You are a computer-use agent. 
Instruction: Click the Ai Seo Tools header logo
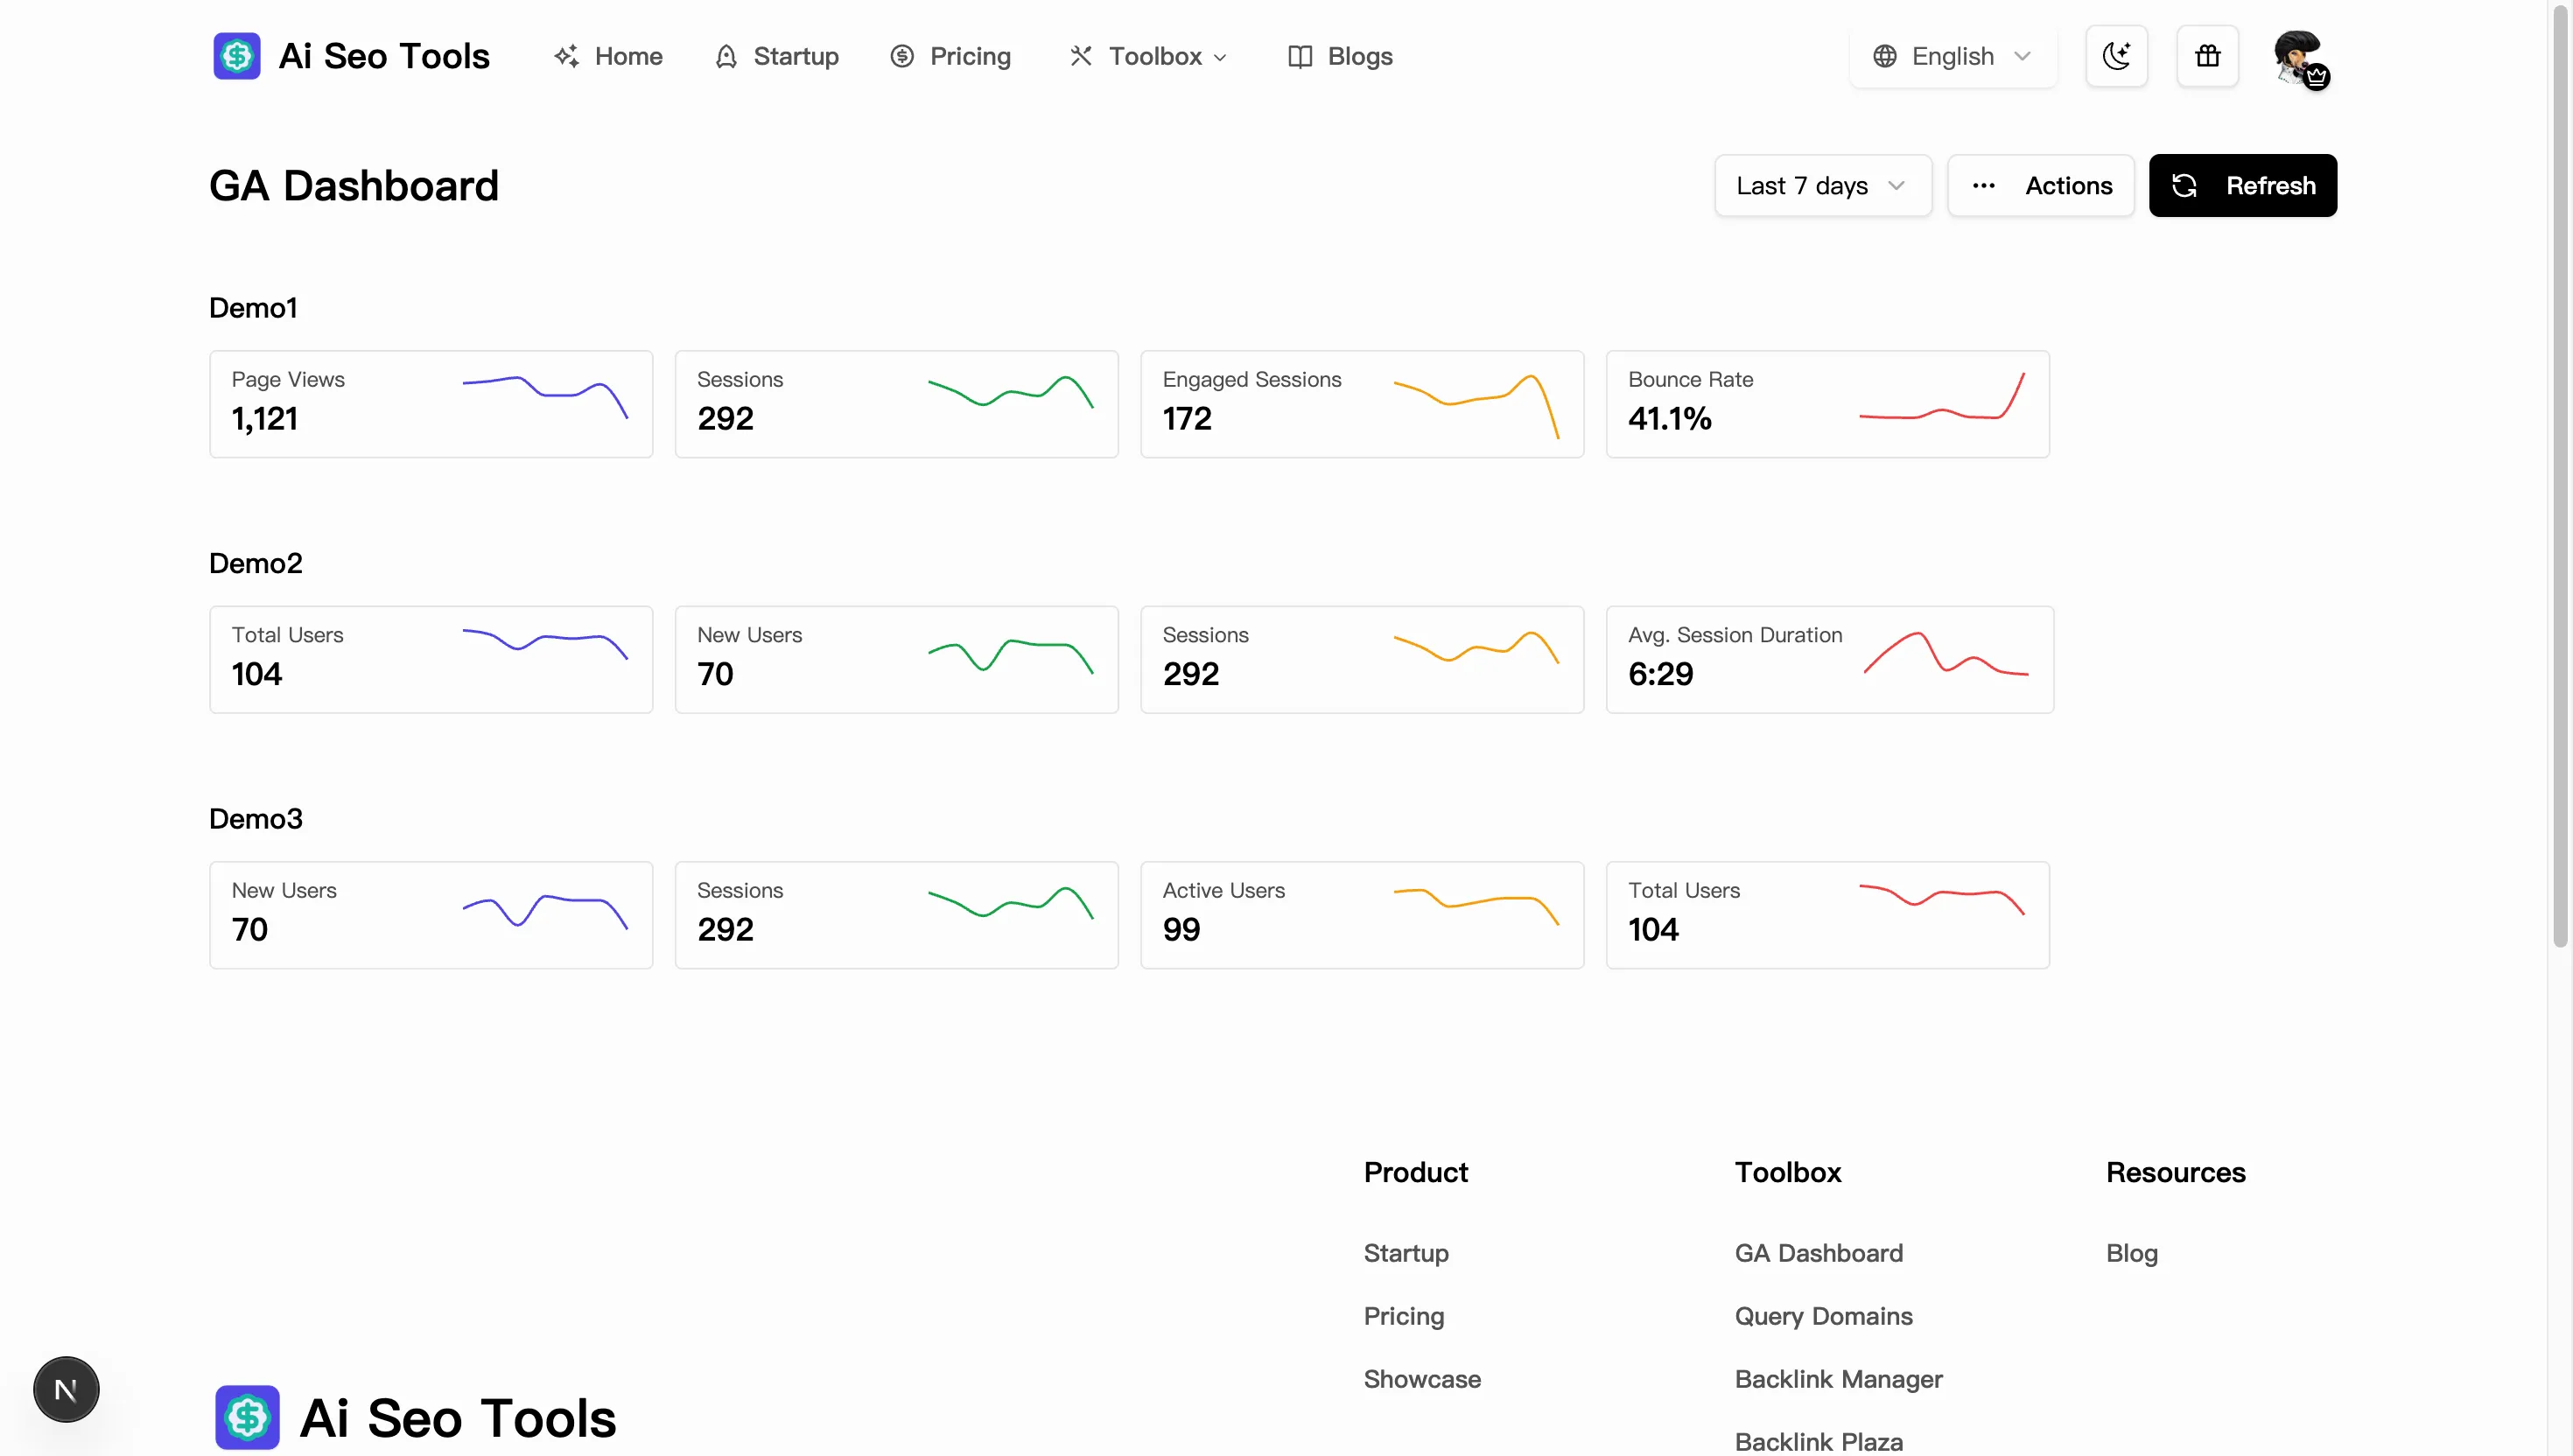[351, 56]
